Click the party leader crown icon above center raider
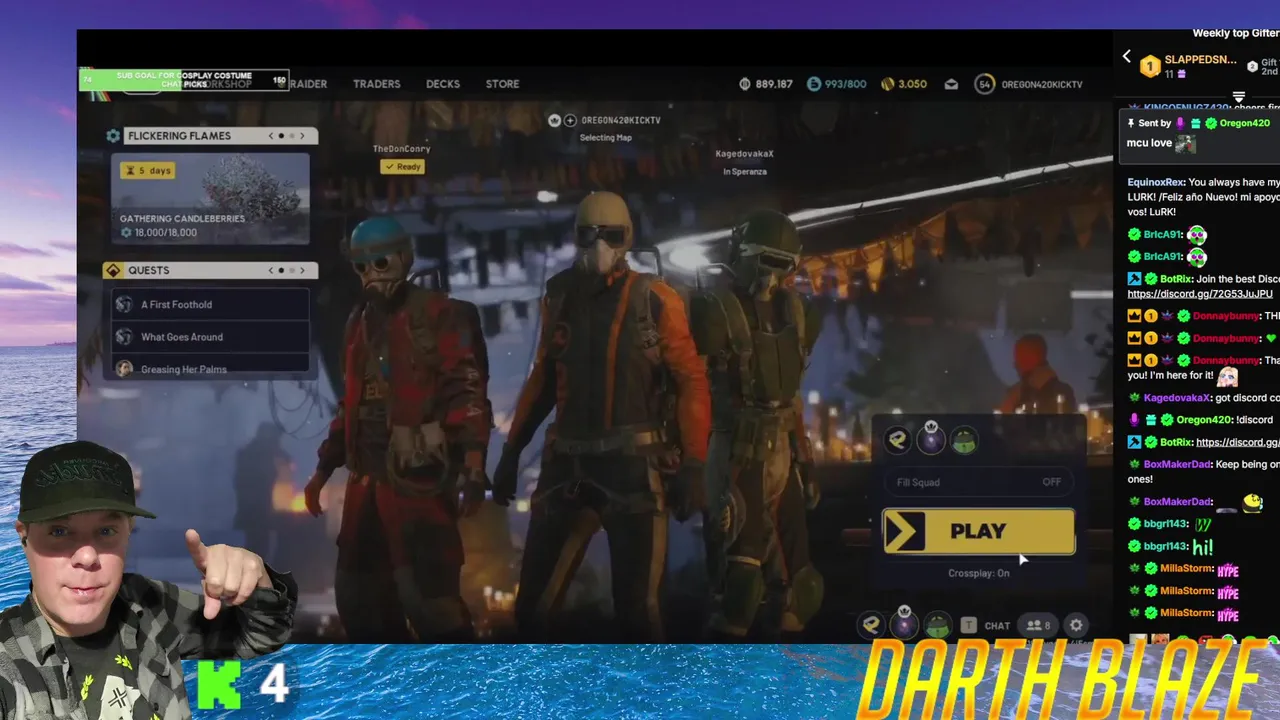 (x=554, y=120)
